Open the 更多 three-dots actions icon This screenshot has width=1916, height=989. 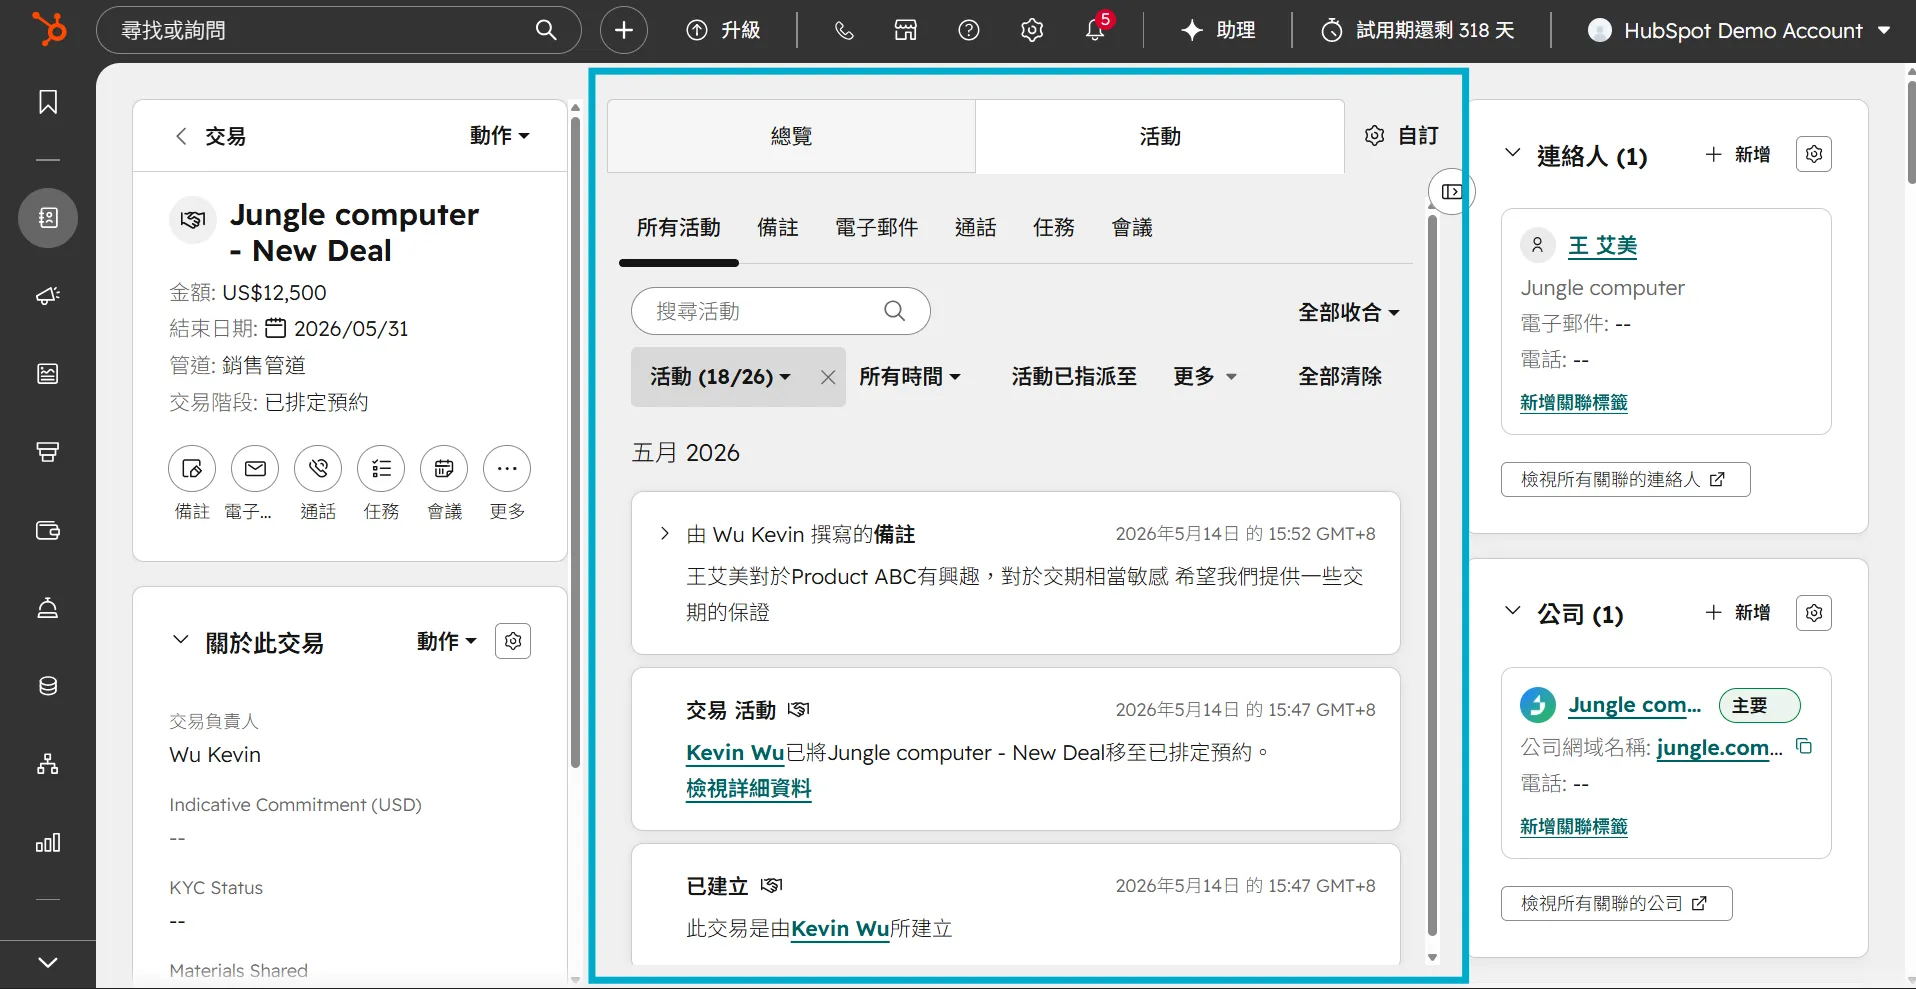point(507,468)
